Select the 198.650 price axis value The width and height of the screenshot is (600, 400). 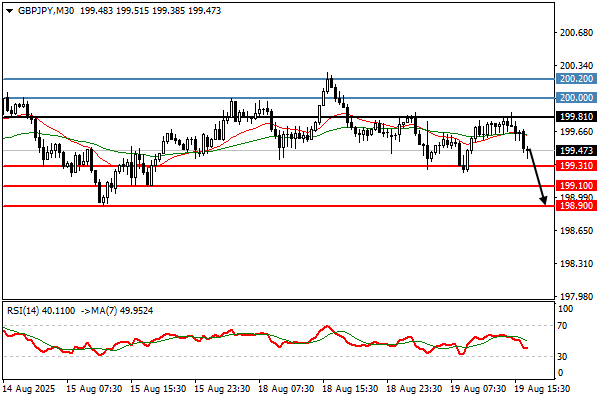coord(576,230)
